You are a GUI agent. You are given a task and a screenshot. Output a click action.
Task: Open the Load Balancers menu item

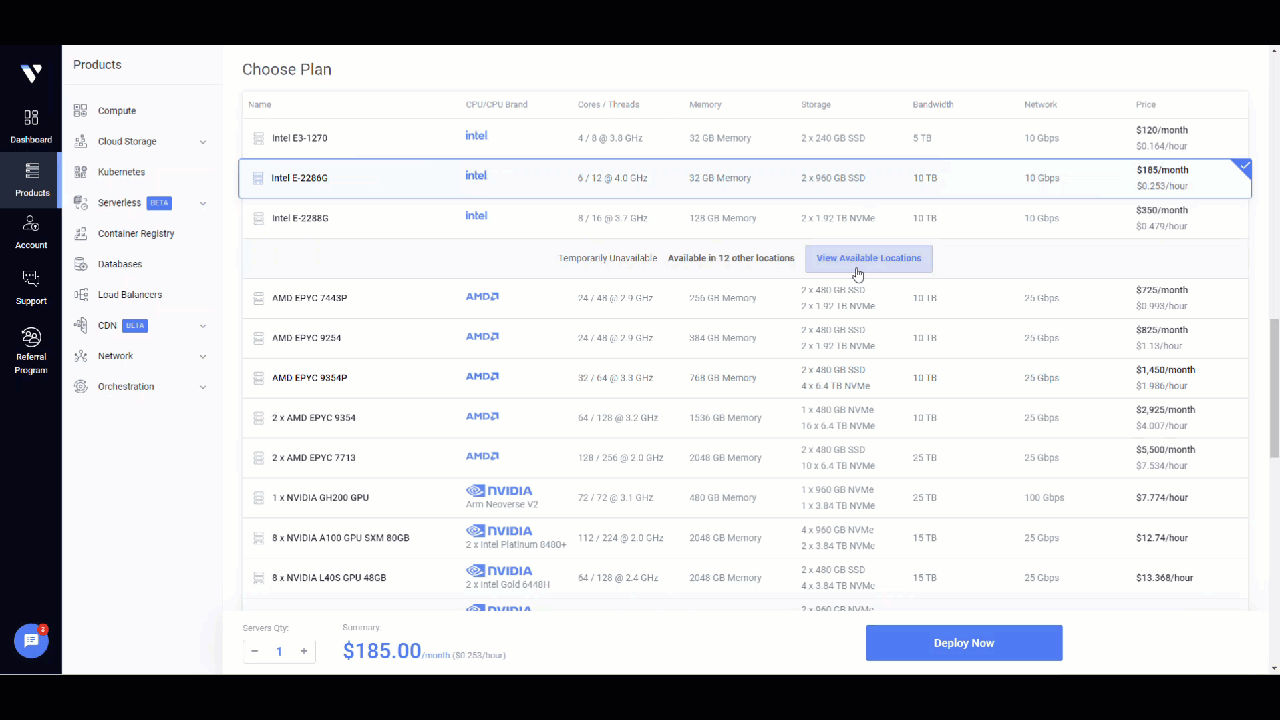(x=130, y=295)
